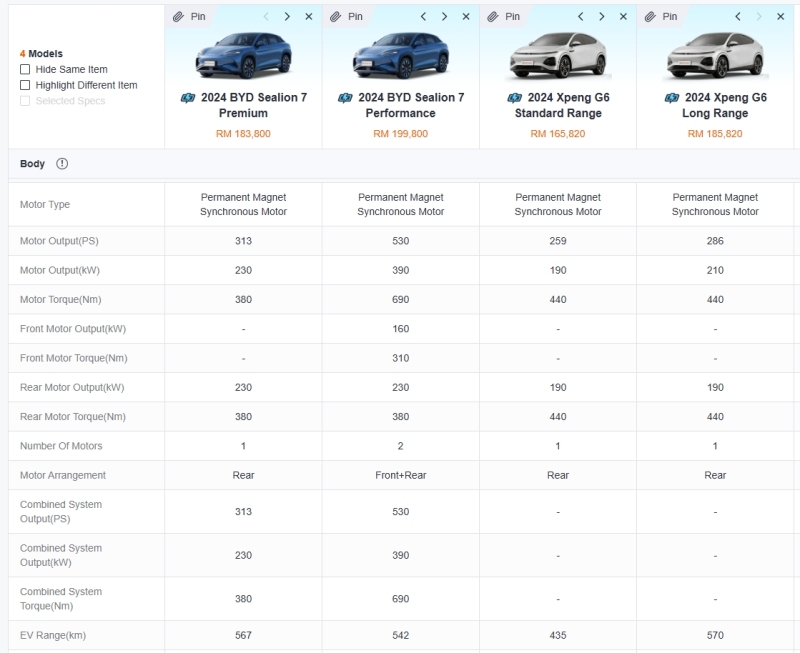Select Combined System Output(PS) row label
The image size is (800, 653).
[x=61, y=512]
